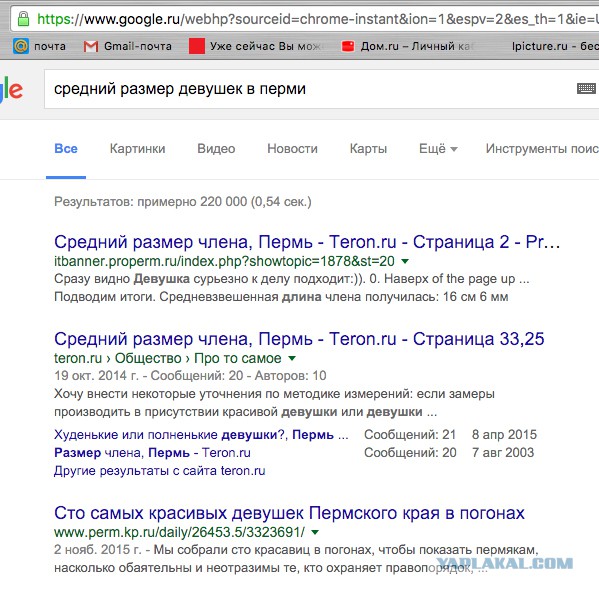This screenshot has width=599, height=593.
Task: Open 'Худенькие или полненькие девушки?' sitelink
Action: [x=201, y=434]
